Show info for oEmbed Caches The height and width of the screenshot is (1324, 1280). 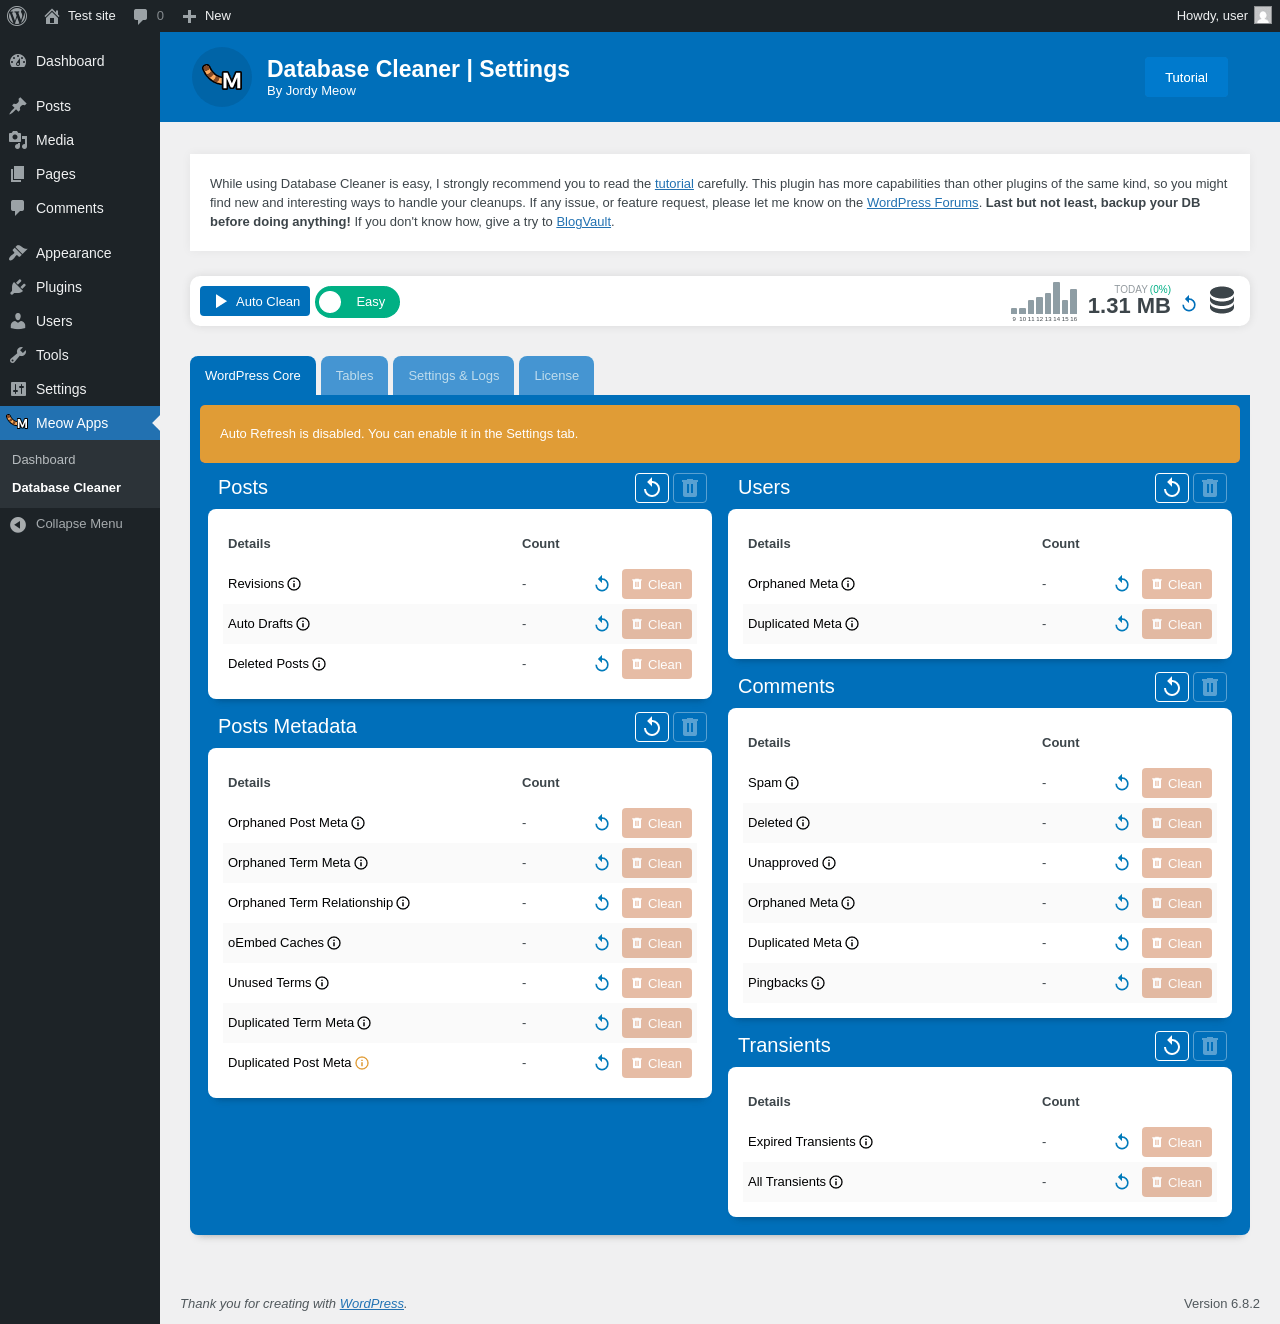pyautogui.click(x=334, y=943)
